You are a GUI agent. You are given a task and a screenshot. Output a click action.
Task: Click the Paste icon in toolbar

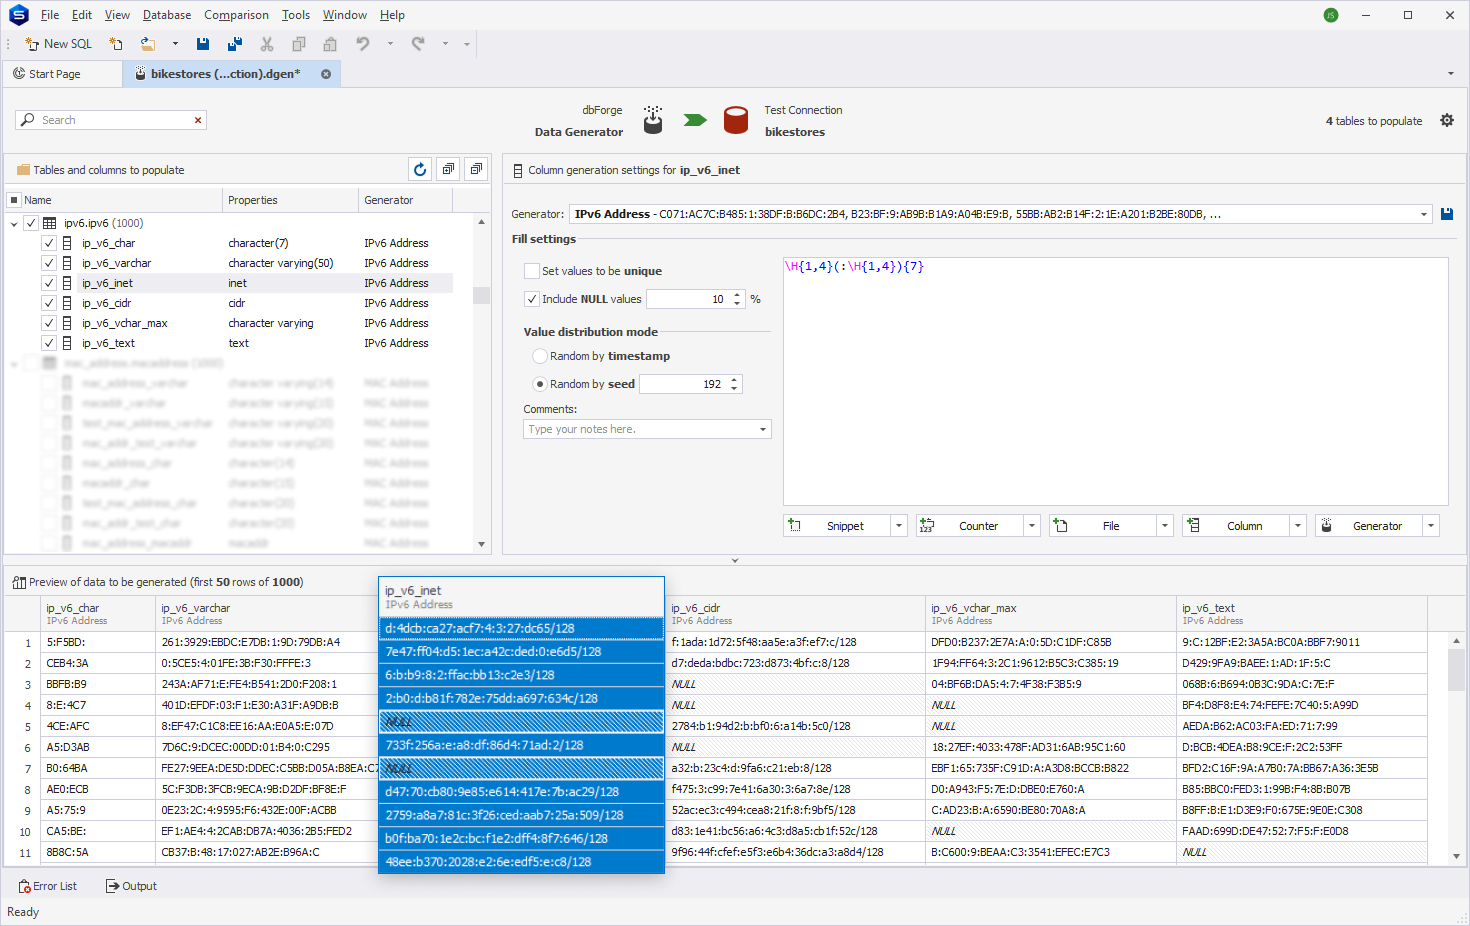click(330, 44)
